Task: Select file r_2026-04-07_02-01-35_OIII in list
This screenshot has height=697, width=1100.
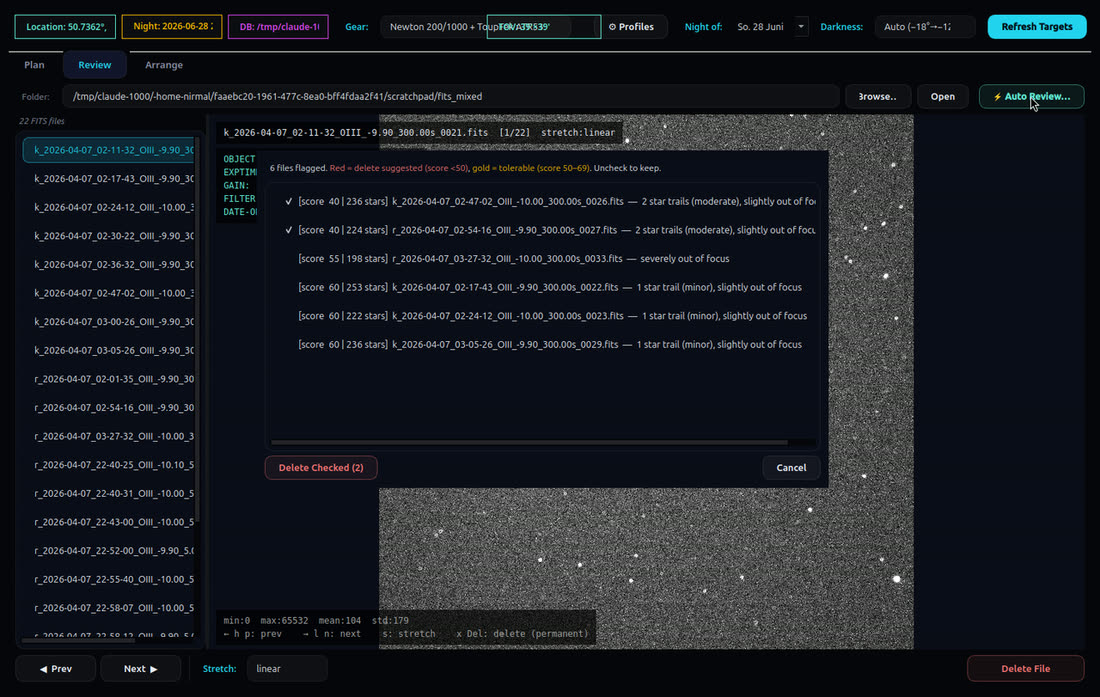Action: [x=109, y=379]
